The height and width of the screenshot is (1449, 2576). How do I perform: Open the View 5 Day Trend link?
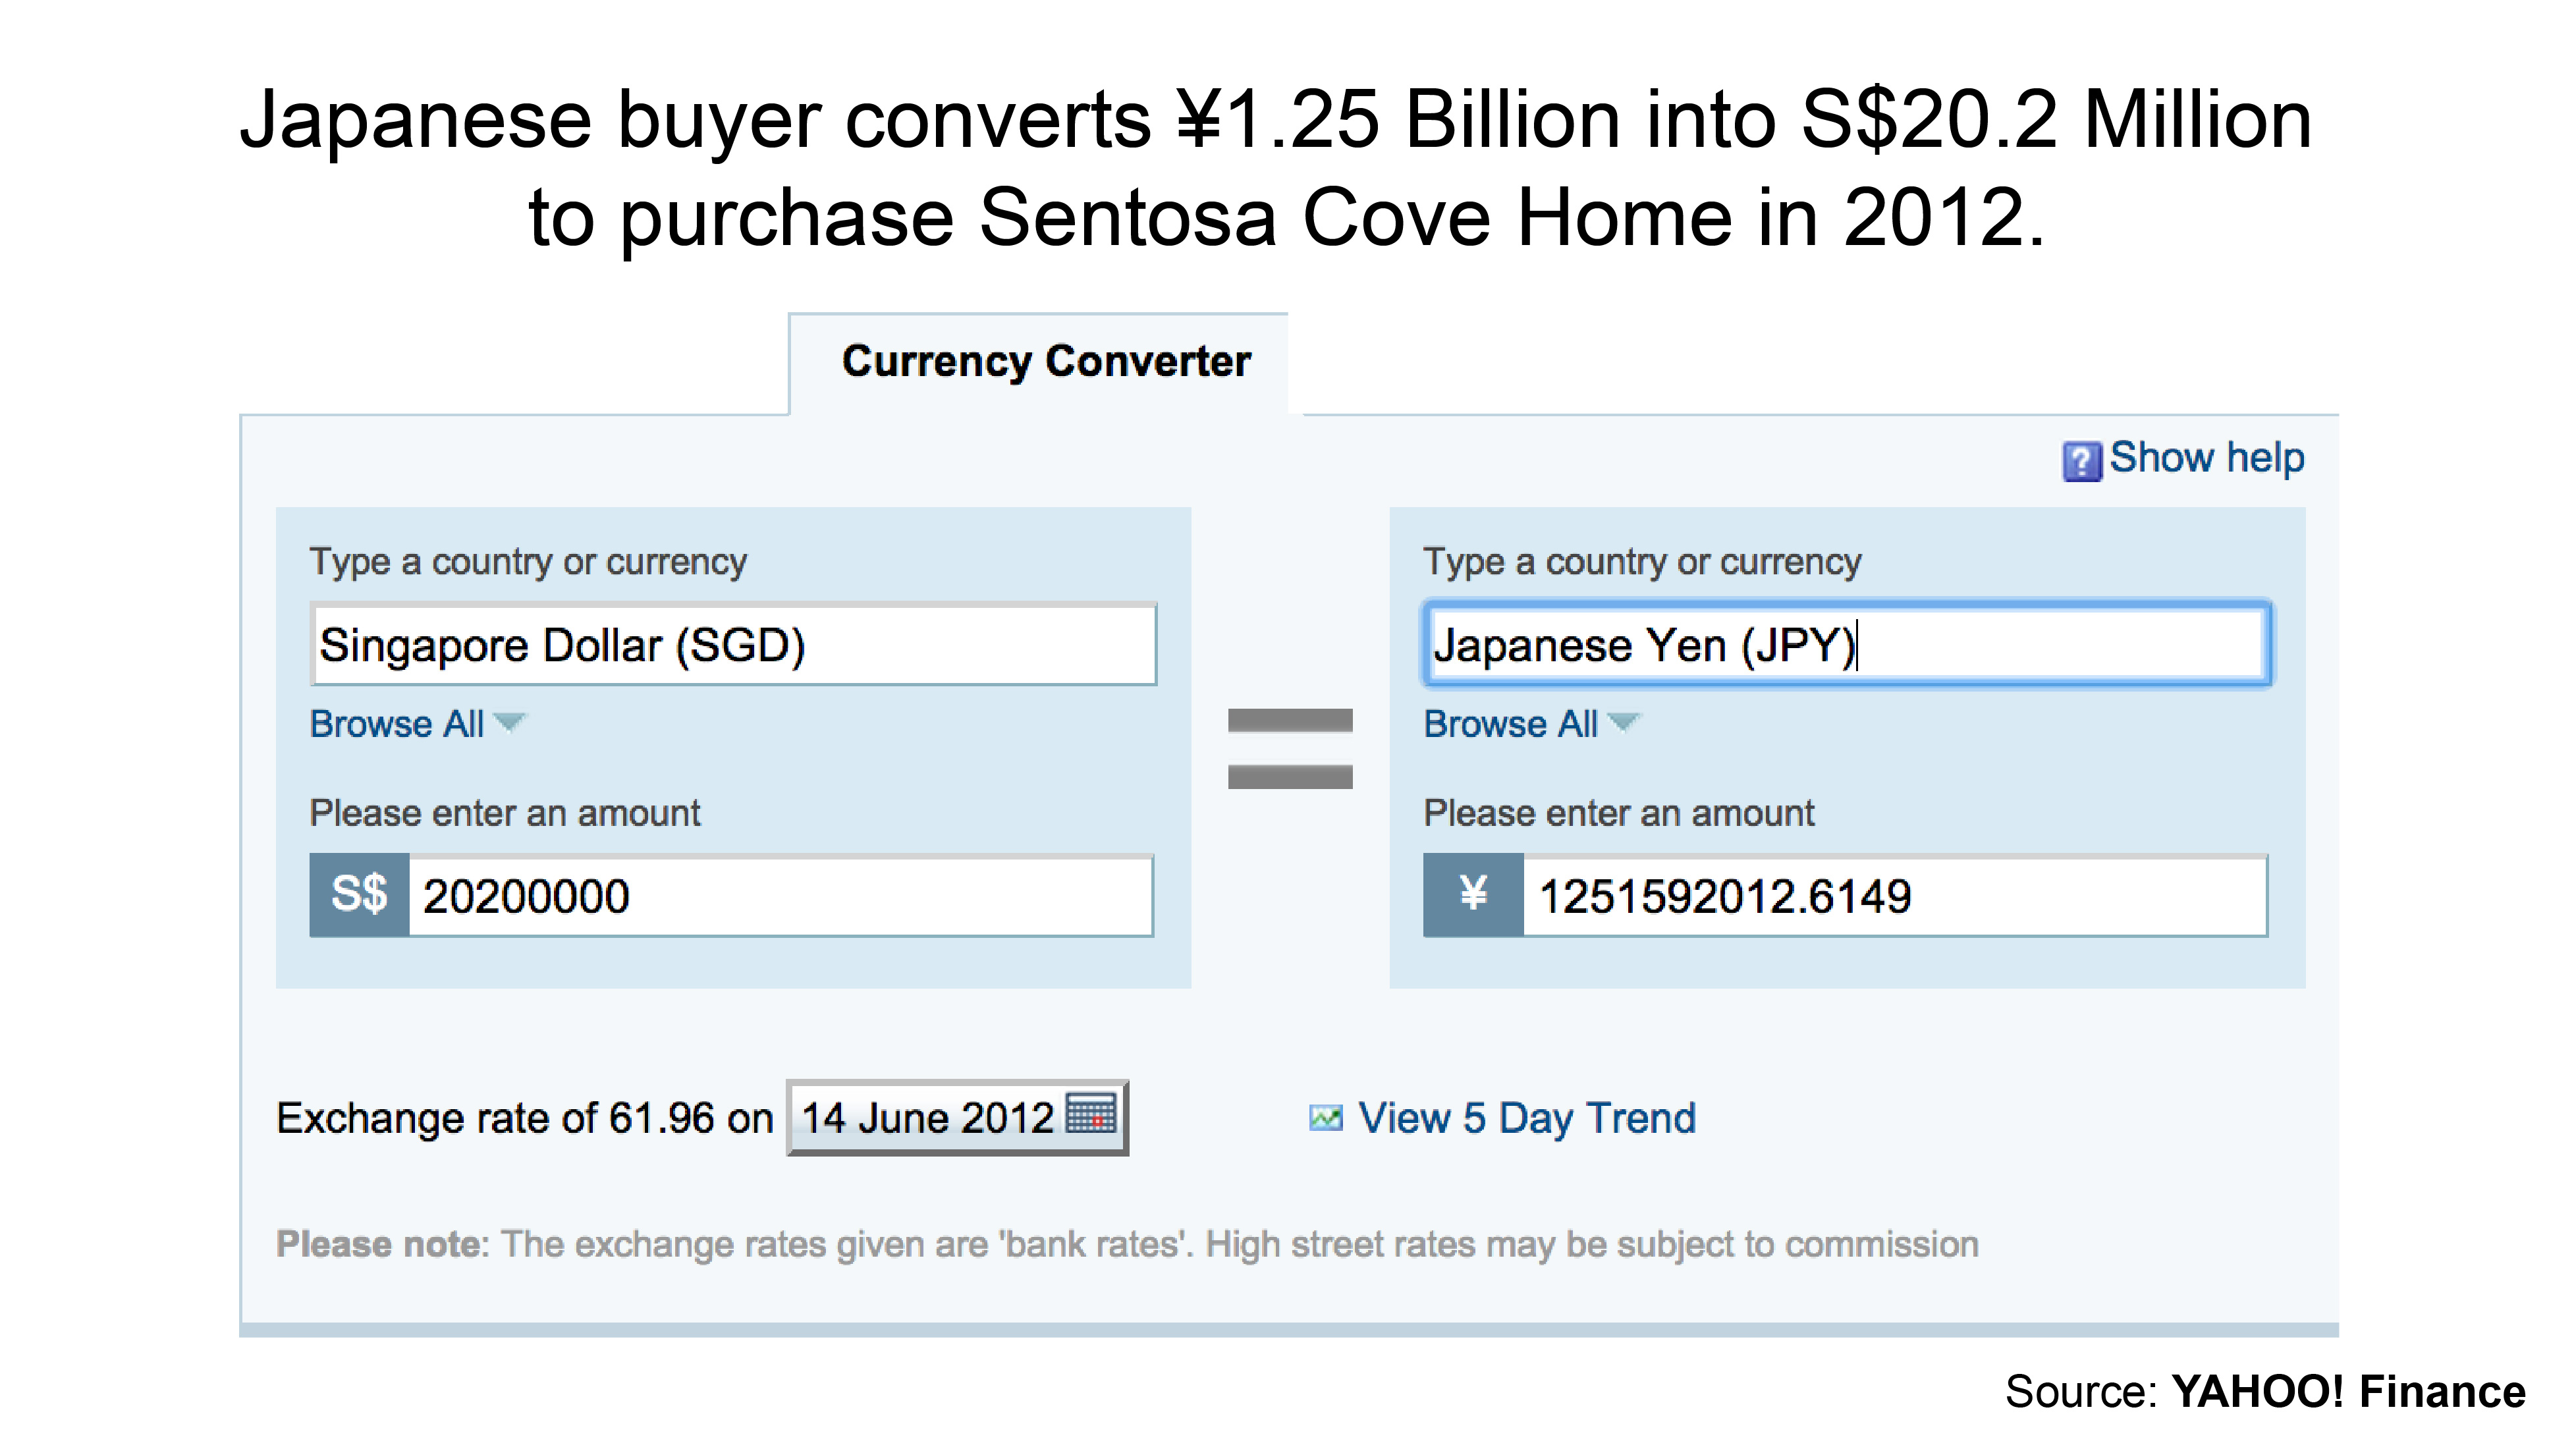(1527, 1119)
